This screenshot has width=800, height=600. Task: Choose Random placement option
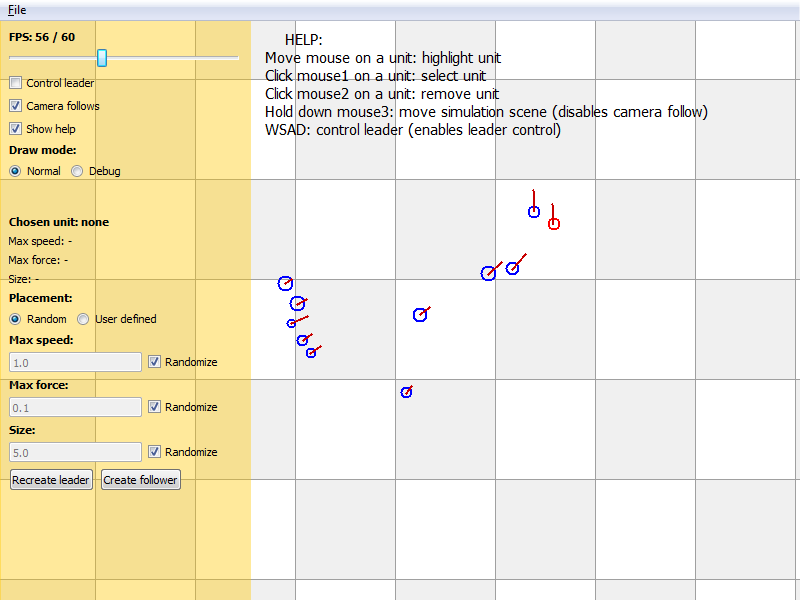pos(15,319)
